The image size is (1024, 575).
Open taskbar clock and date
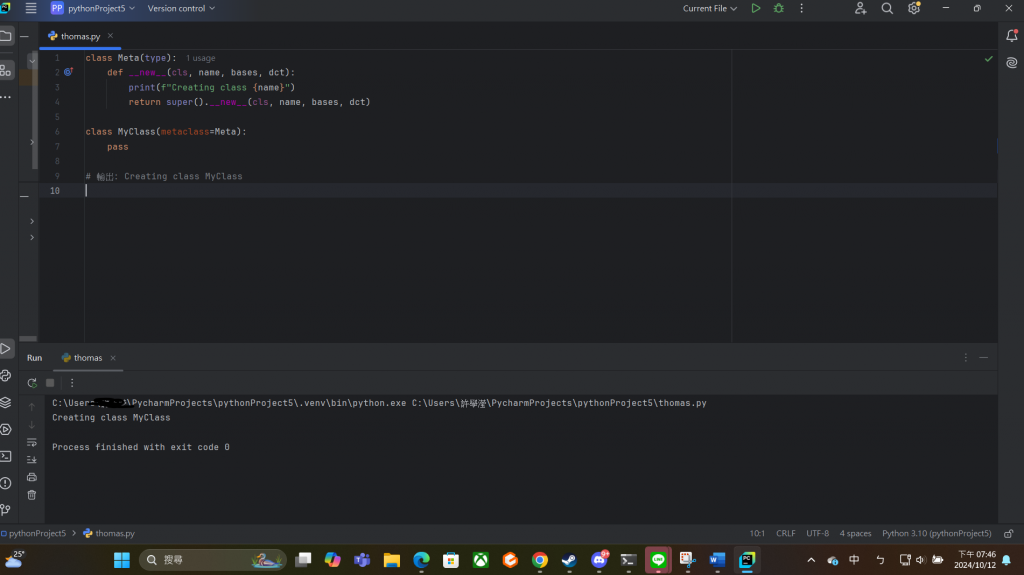975,560
